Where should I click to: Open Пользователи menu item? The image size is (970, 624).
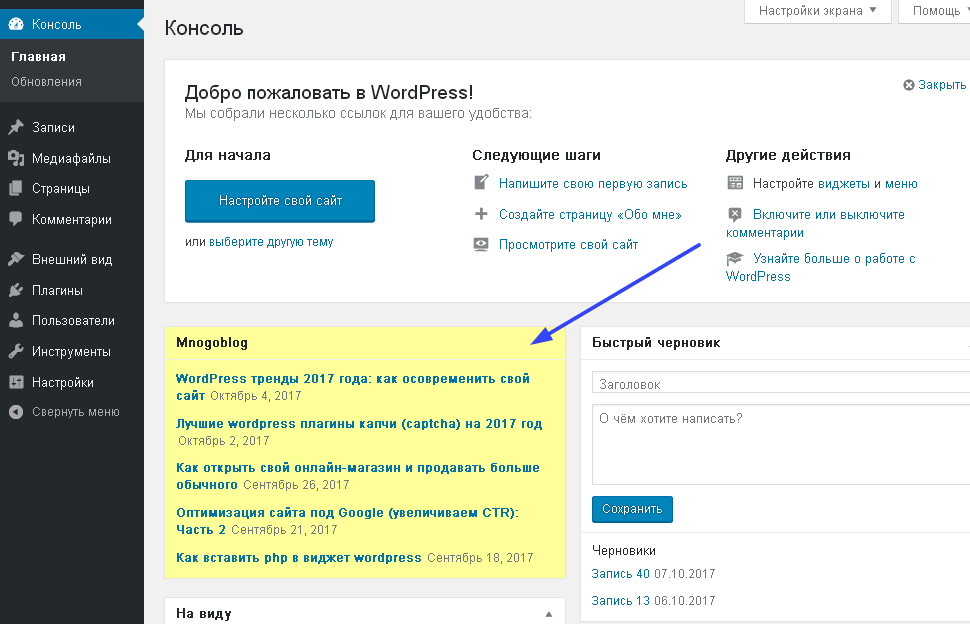(72, 320)
